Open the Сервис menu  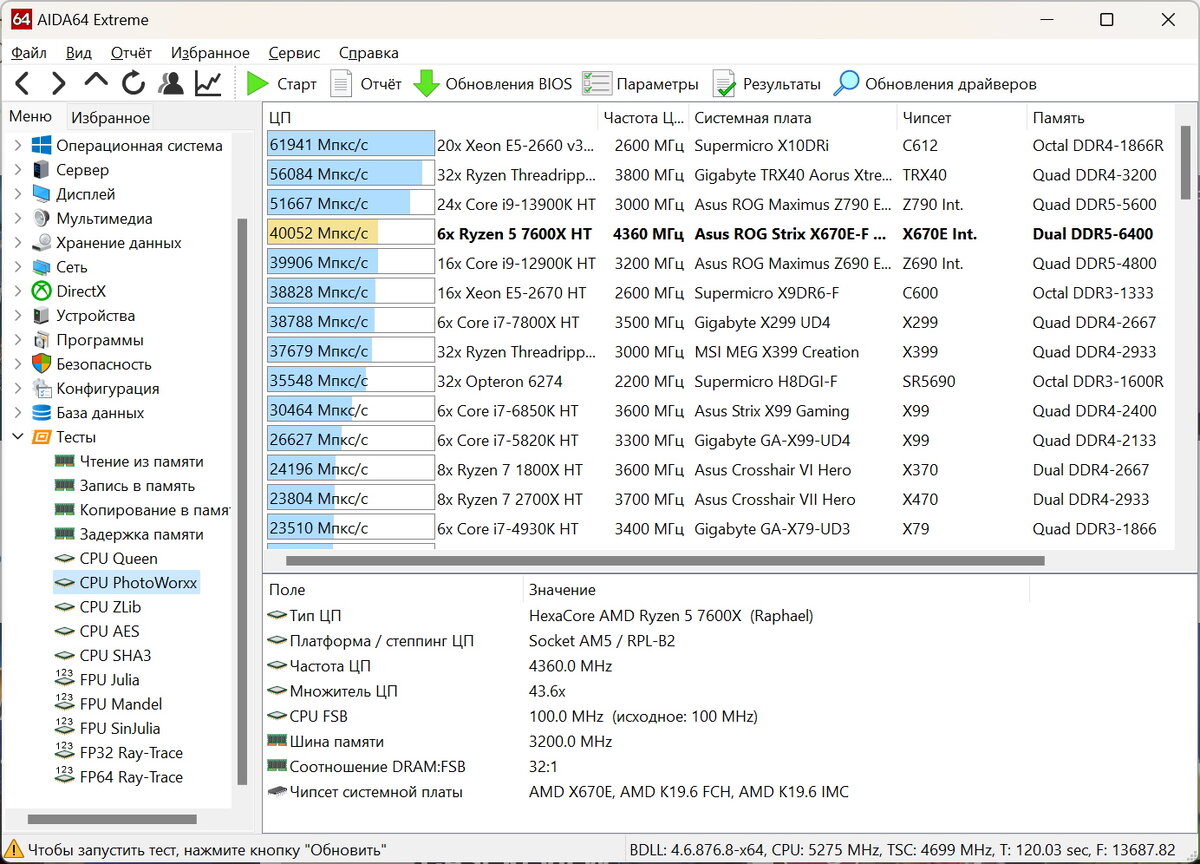point(294,53)
